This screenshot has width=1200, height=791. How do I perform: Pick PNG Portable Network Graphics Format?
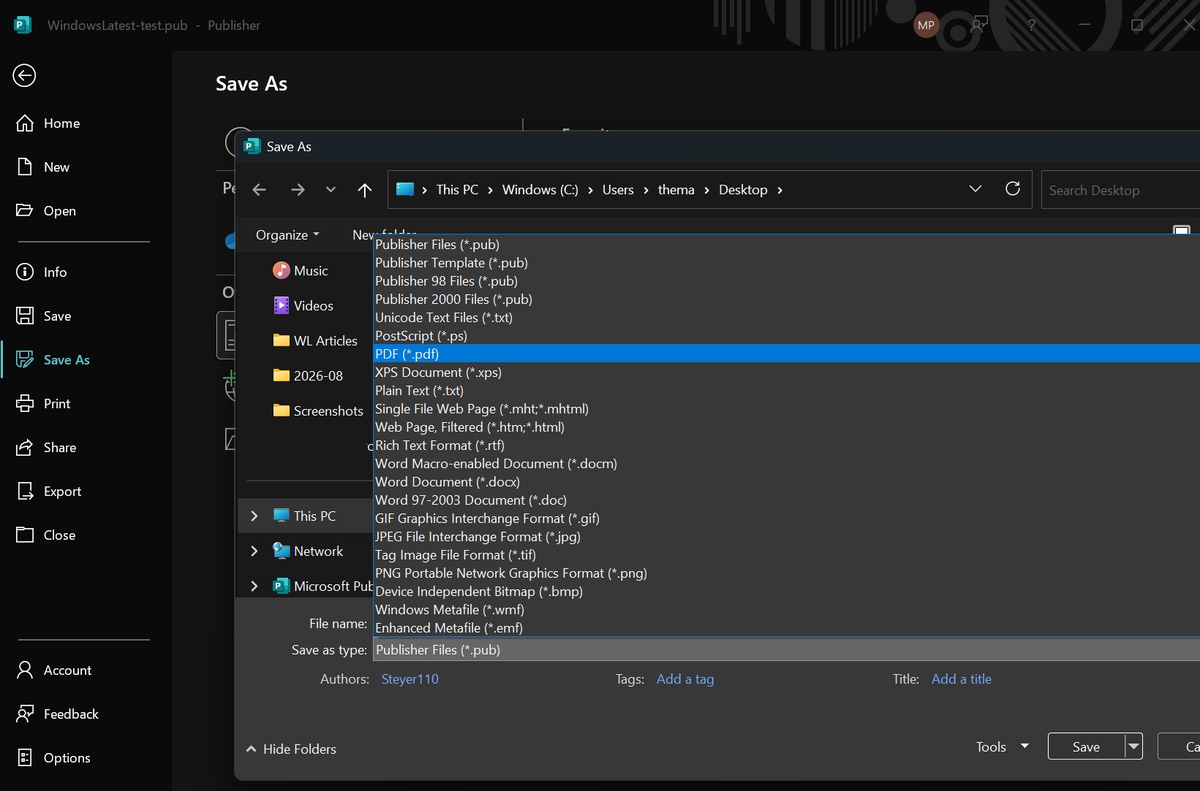(x=786, y=573)
